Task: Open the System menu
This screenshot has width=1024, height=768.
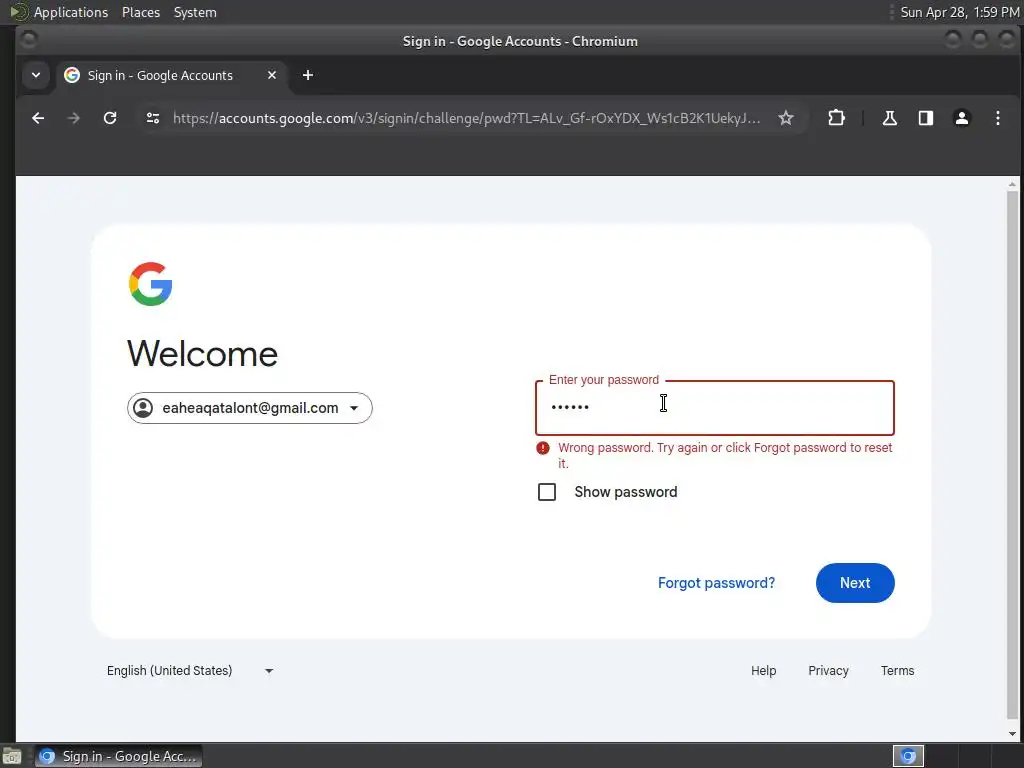Action: pos(195,12)
